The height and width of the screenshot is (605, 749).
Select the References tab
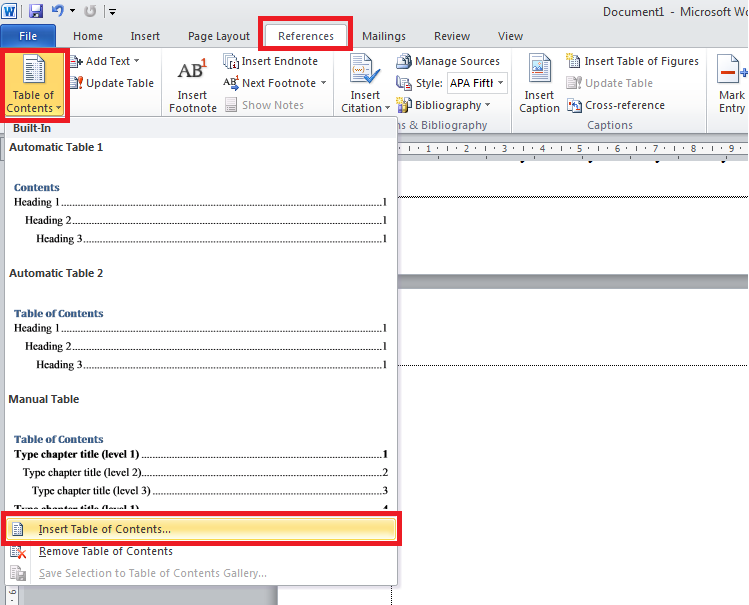click(306, 36)
